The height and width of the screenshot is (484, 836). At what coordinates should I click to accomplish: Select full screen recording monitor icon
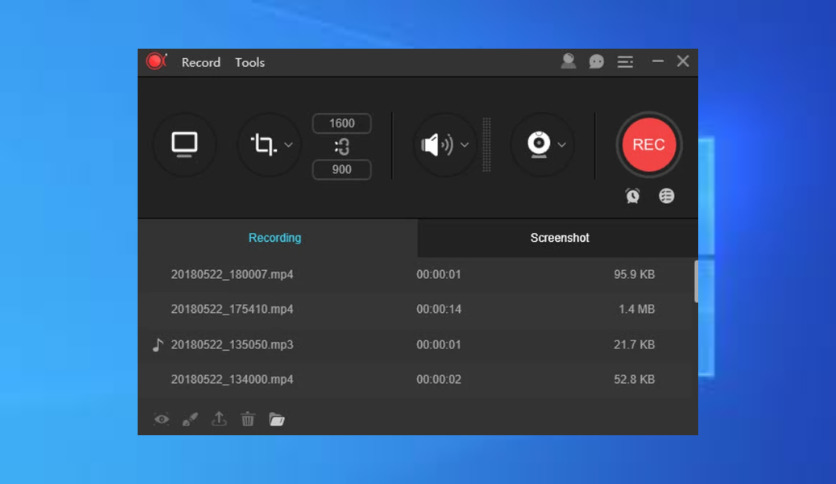pyautogui.click(x=184, y=144)
